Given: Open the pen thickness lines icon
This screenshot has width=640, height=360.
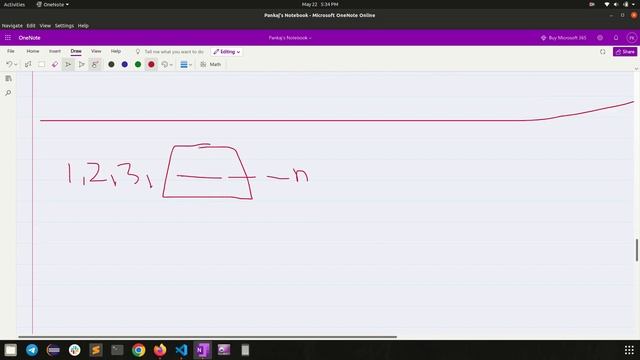Looking at the screenshot, I should click(x=184, y=64).
